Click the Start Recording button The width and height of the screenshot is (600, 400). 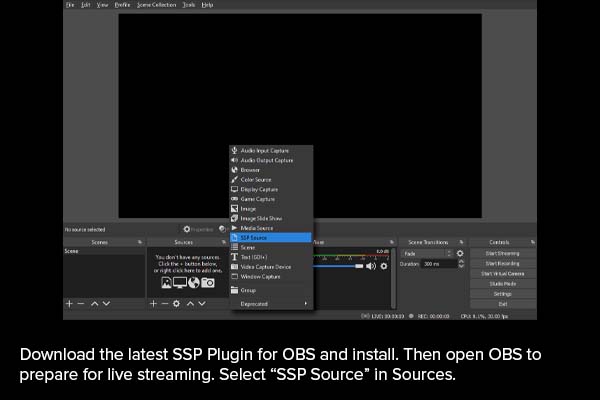tap(501, 264)
